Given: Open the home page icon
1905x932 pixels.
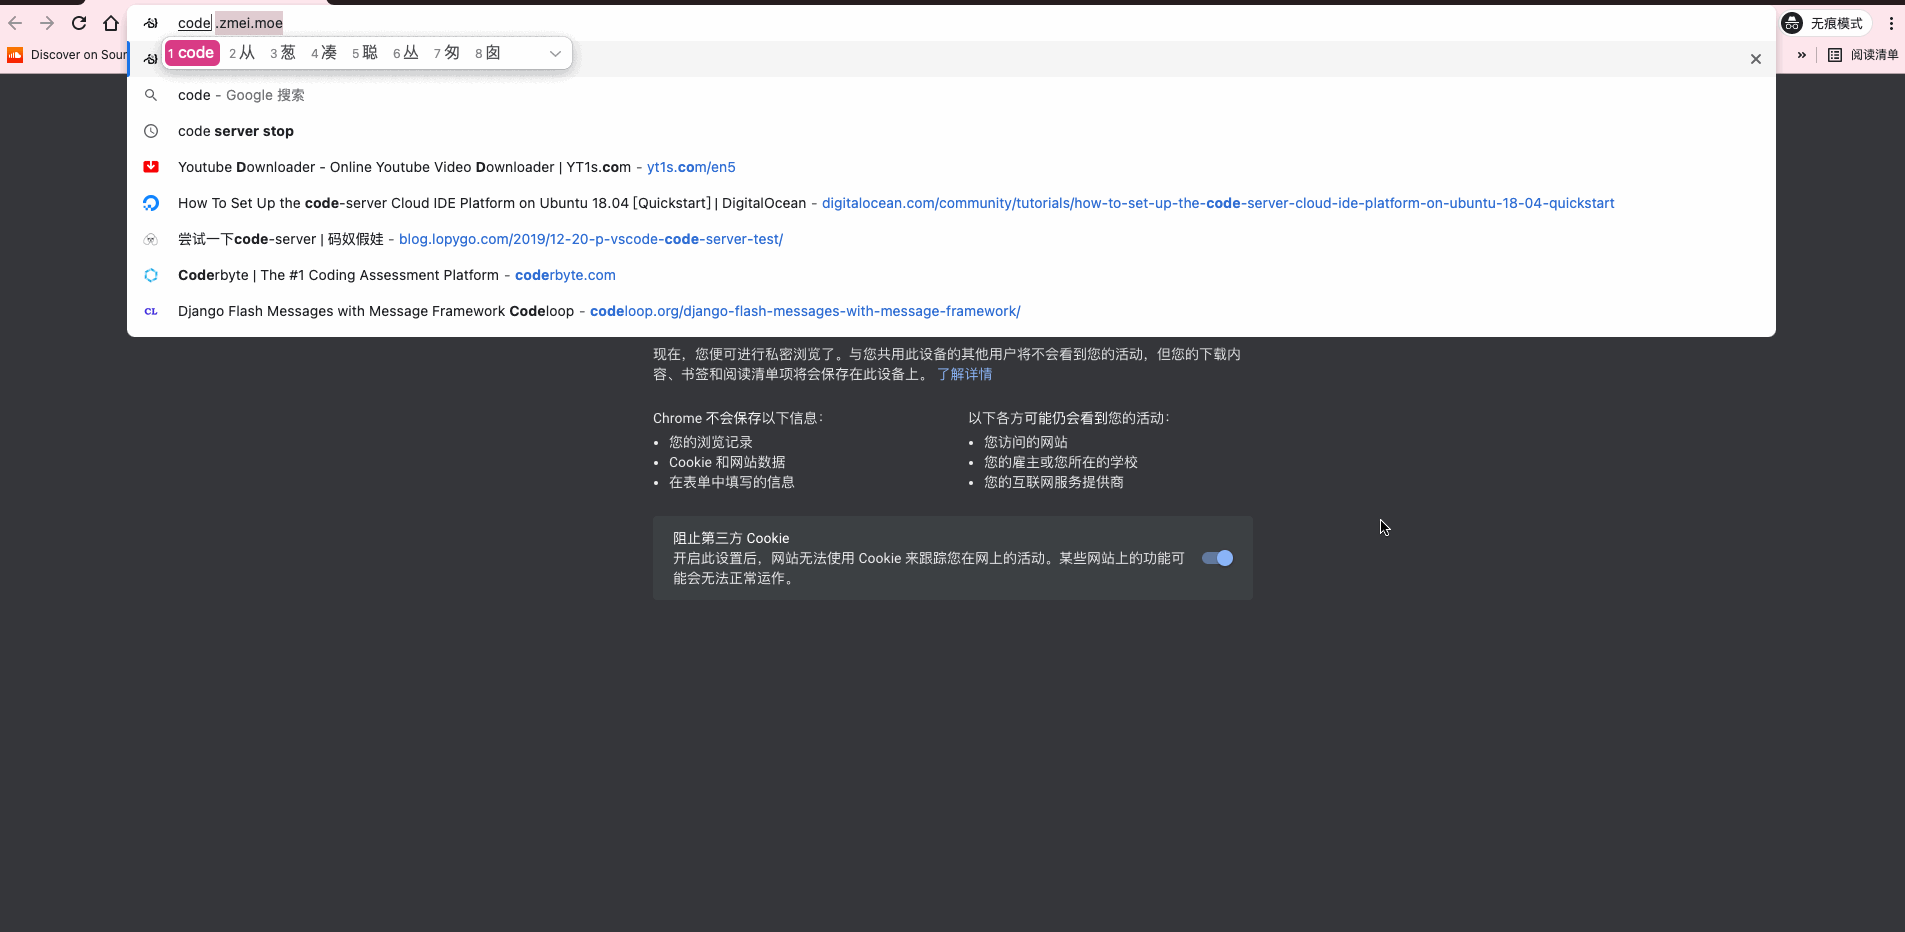Looking at the screenshot, I should pyautogui.click(x=111, y=23).
